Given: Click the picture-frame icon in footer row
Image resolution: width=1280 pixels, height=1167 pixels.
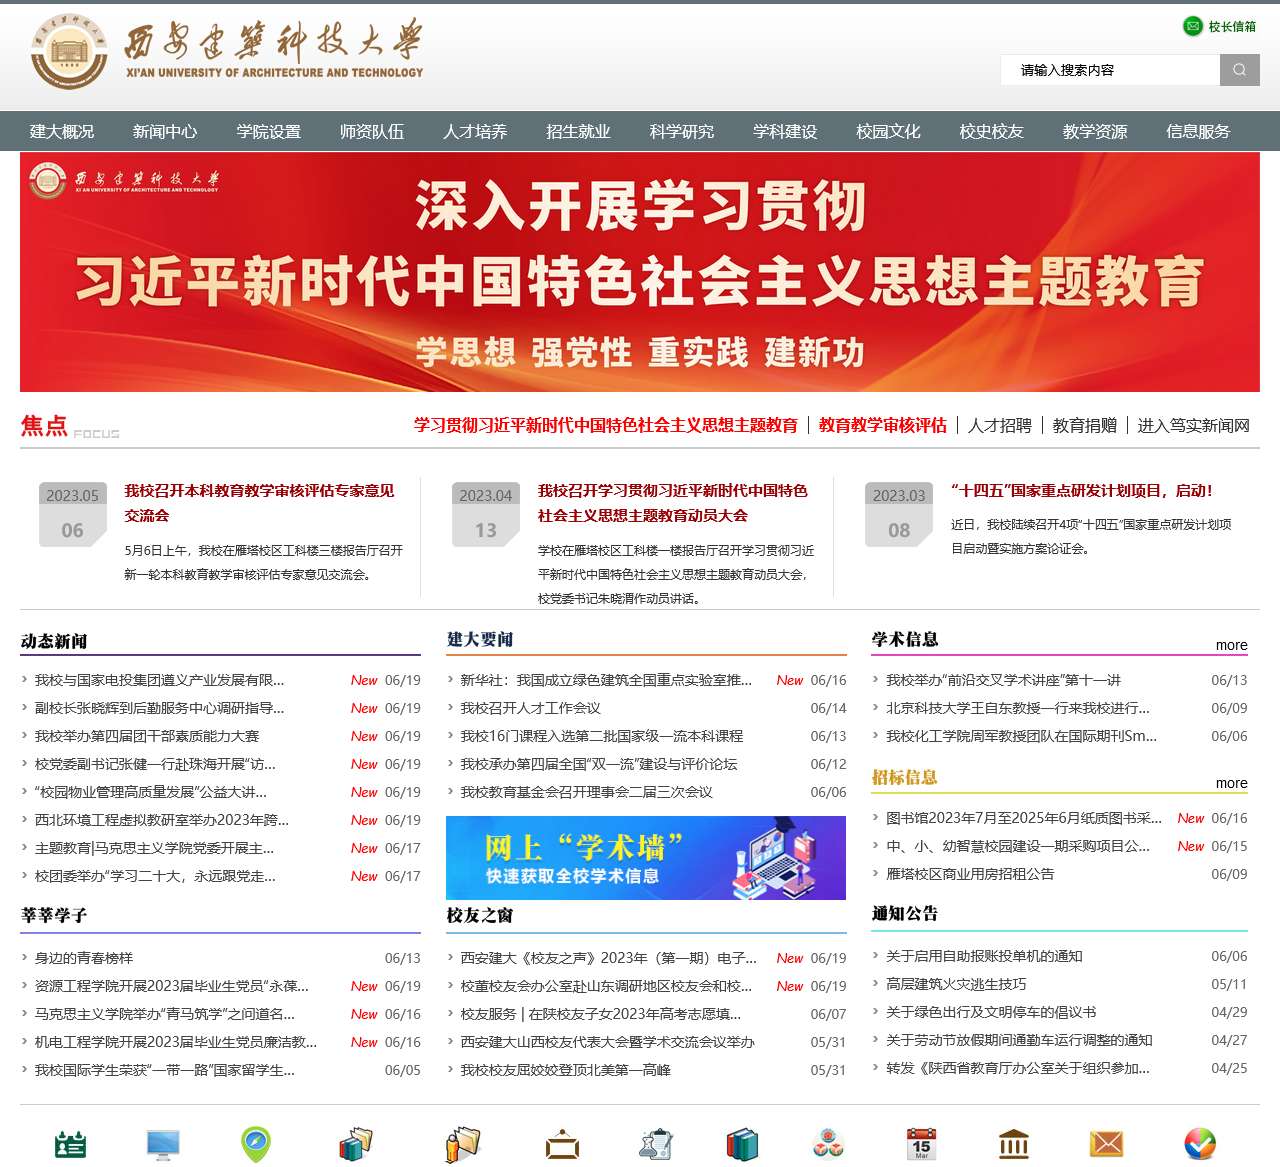Looking at the screenshot, I should click(563, 1143).
